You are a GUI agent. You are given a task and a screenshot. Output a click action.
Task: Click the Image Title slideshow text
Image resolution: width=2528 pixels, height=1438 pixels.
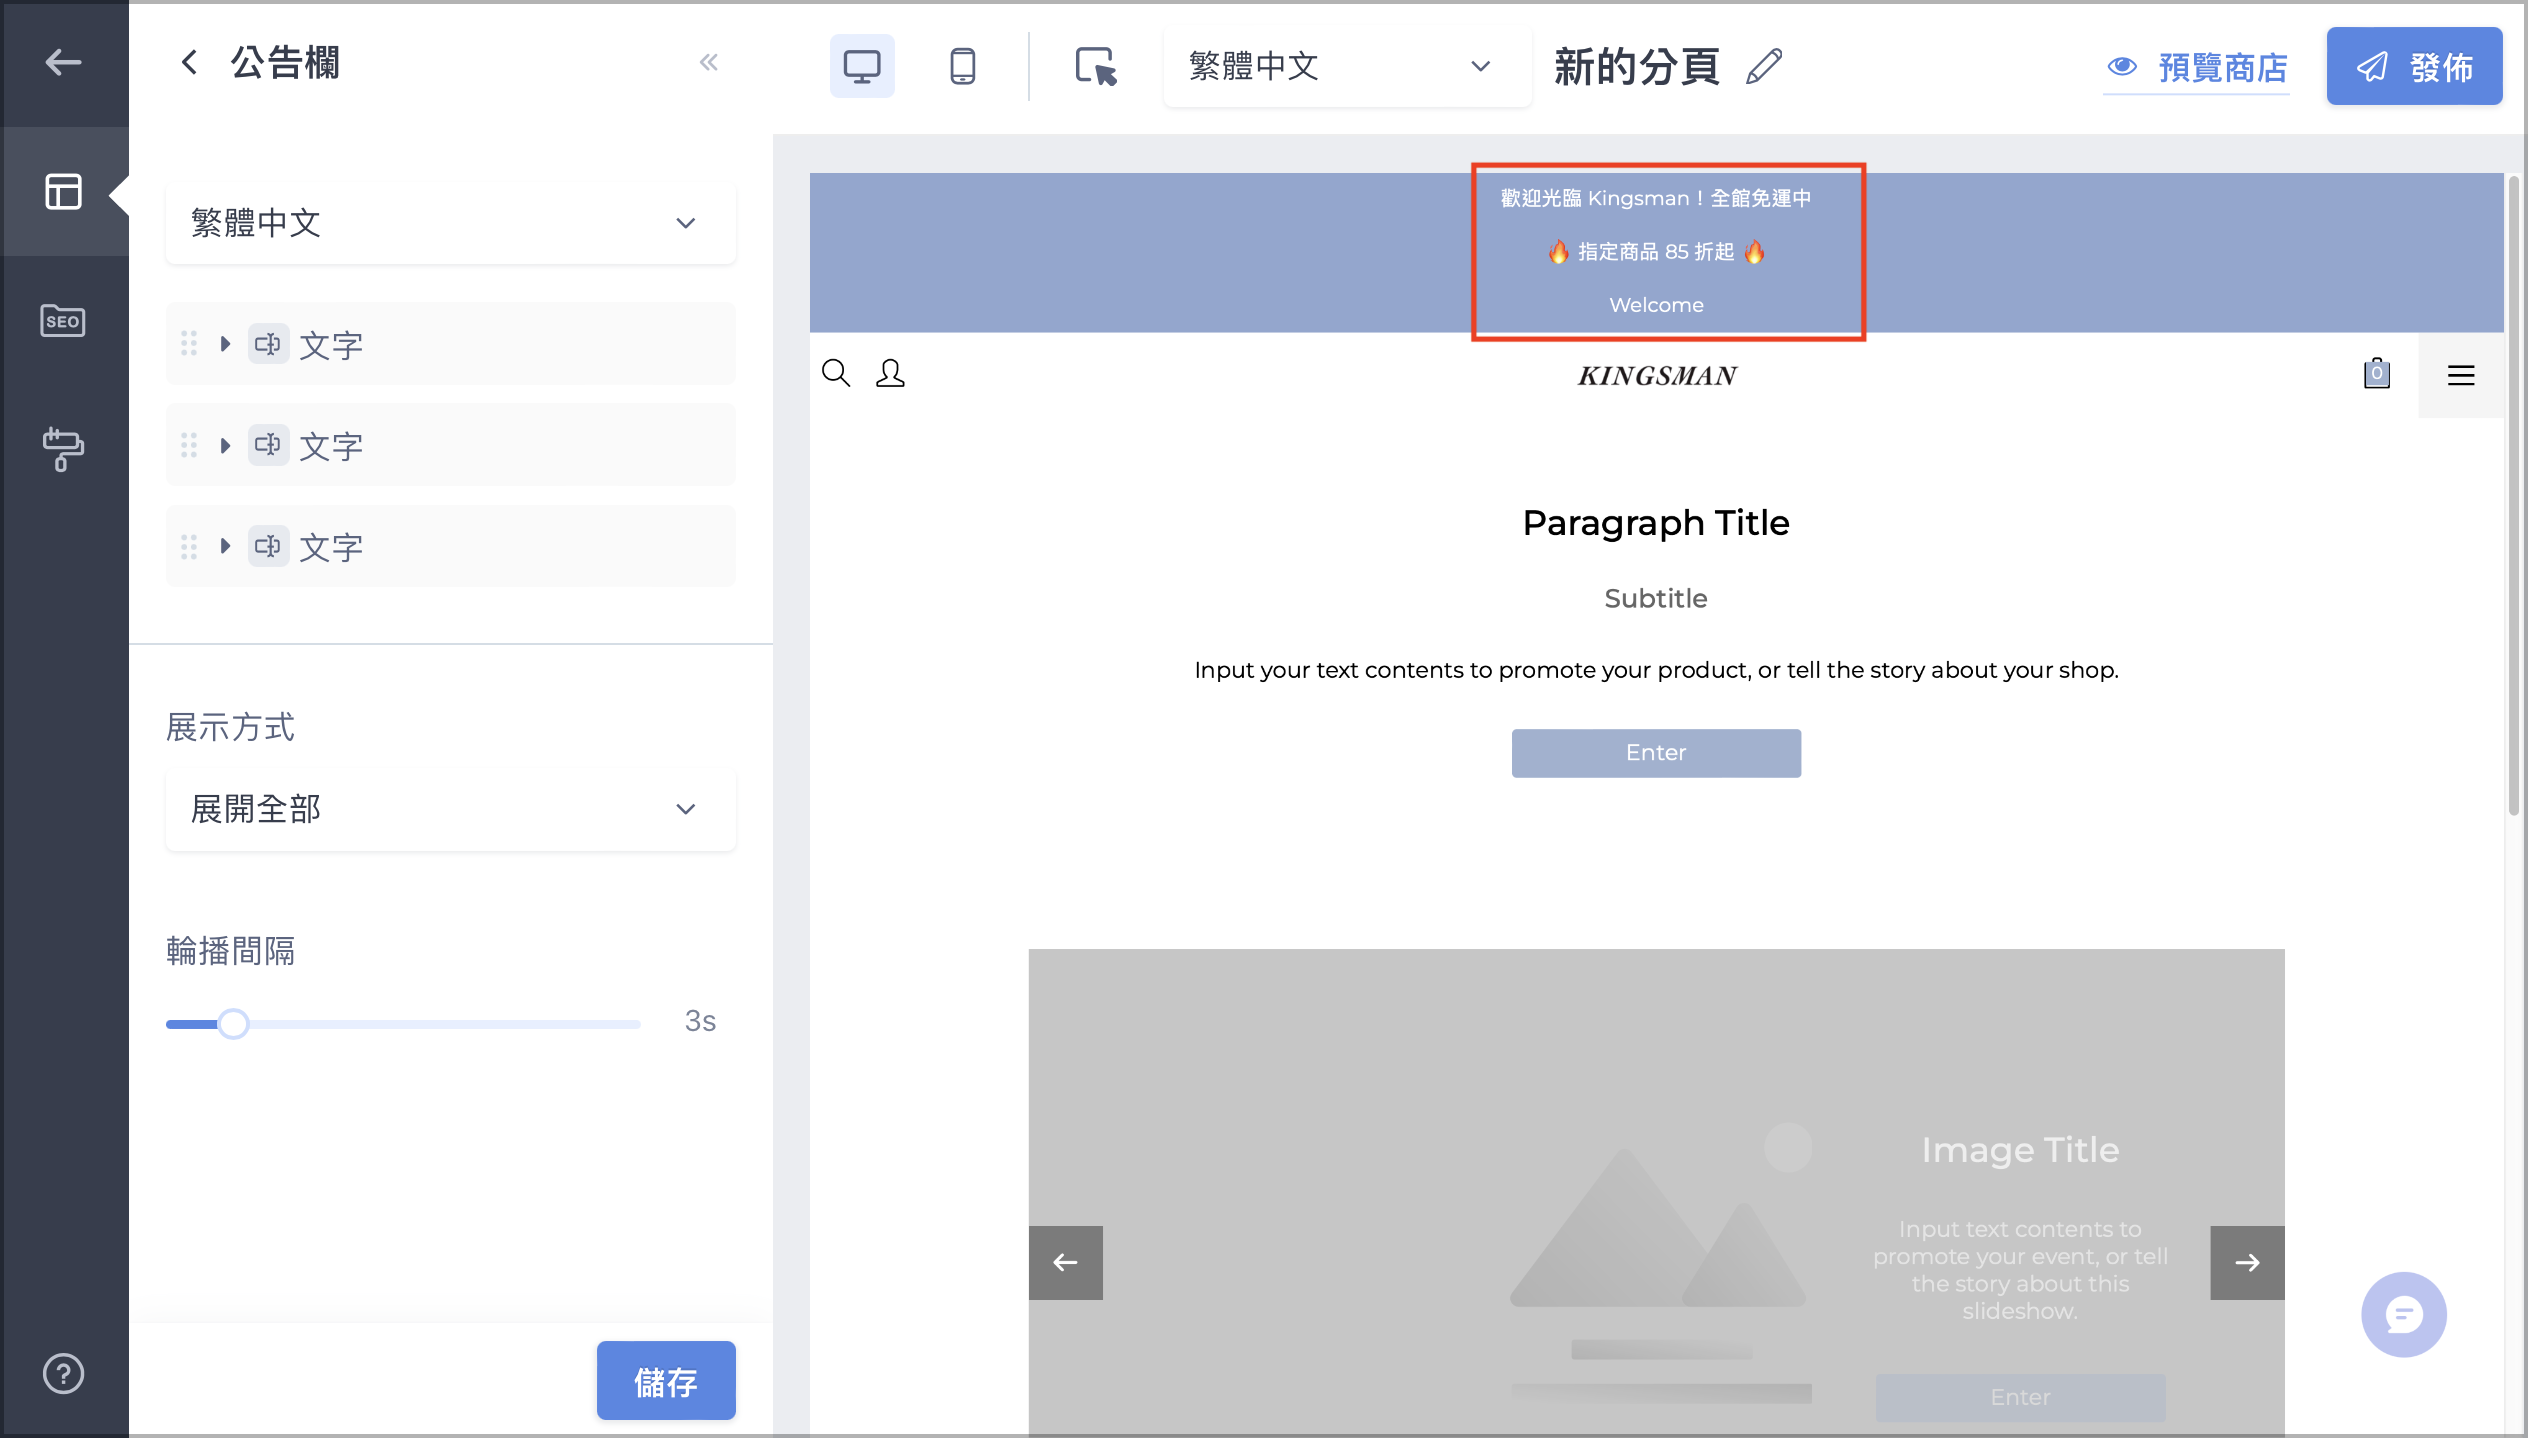click(x=2020, y=1150)
